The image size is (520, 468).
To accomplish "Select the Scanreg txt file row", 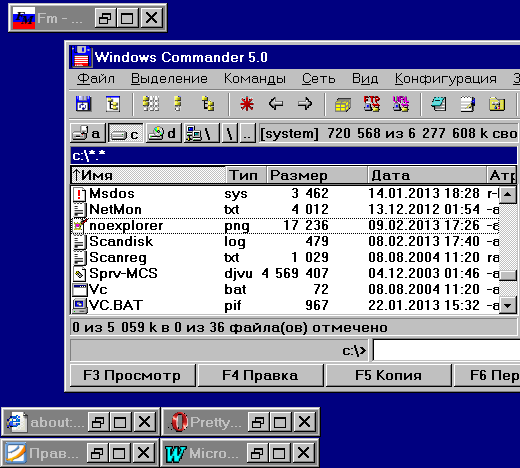I will pyautogui.click(x=285, y=258).
